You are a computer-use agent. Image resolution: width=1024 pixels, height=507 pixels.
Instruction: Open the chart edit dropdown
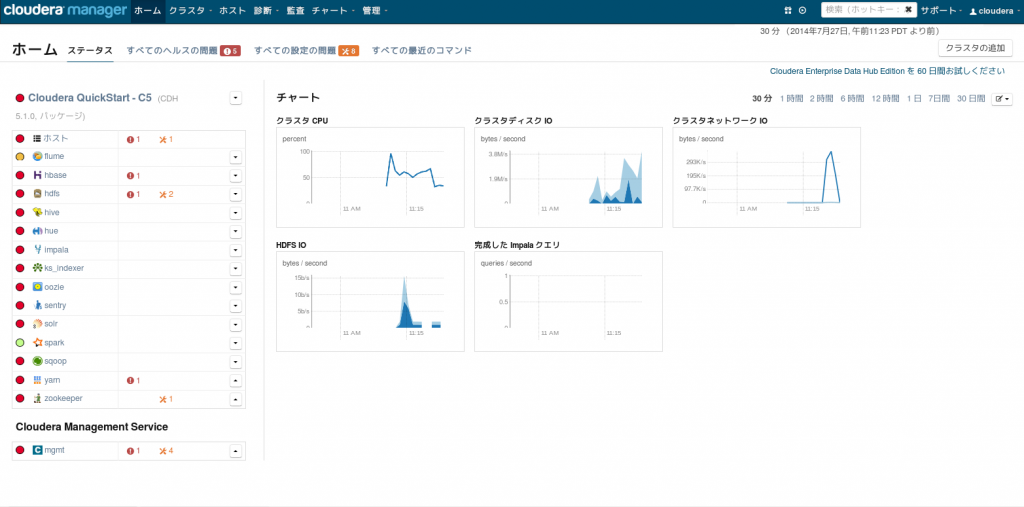pos(1002,99)
